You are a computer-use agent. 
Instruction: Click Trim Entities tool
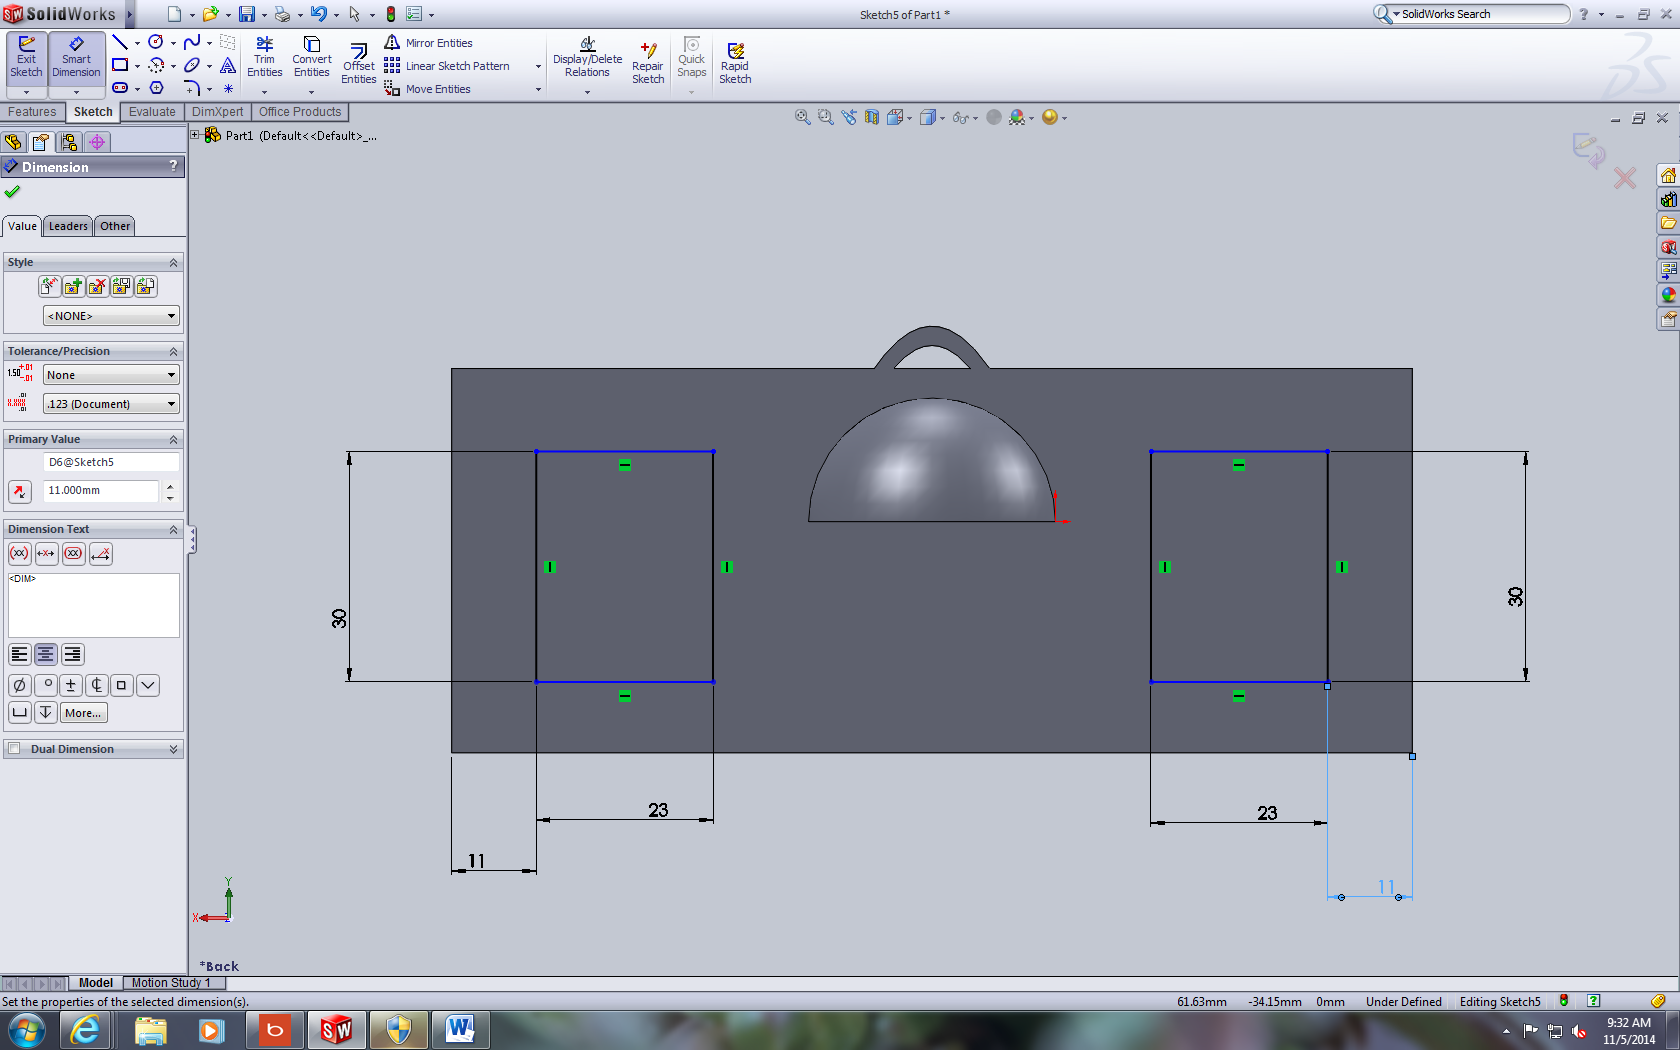point(264,57)
